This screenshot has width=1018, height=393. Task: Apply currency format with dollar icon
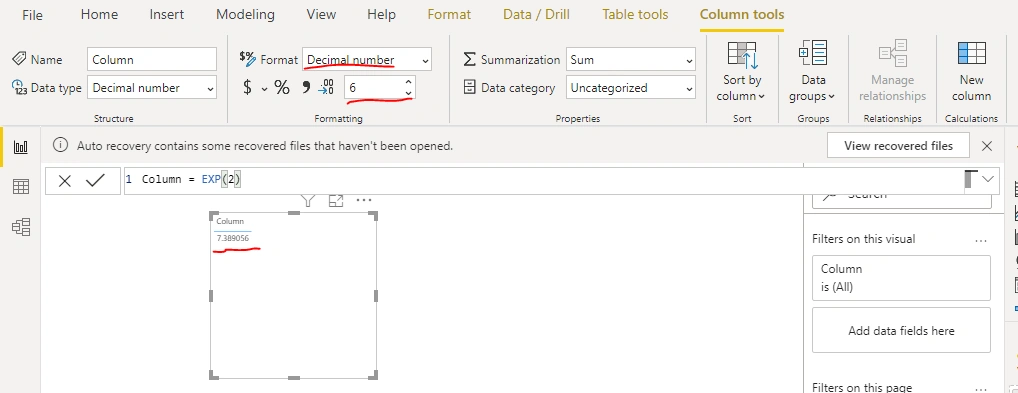pyautogui.click(x=247, y=88)
